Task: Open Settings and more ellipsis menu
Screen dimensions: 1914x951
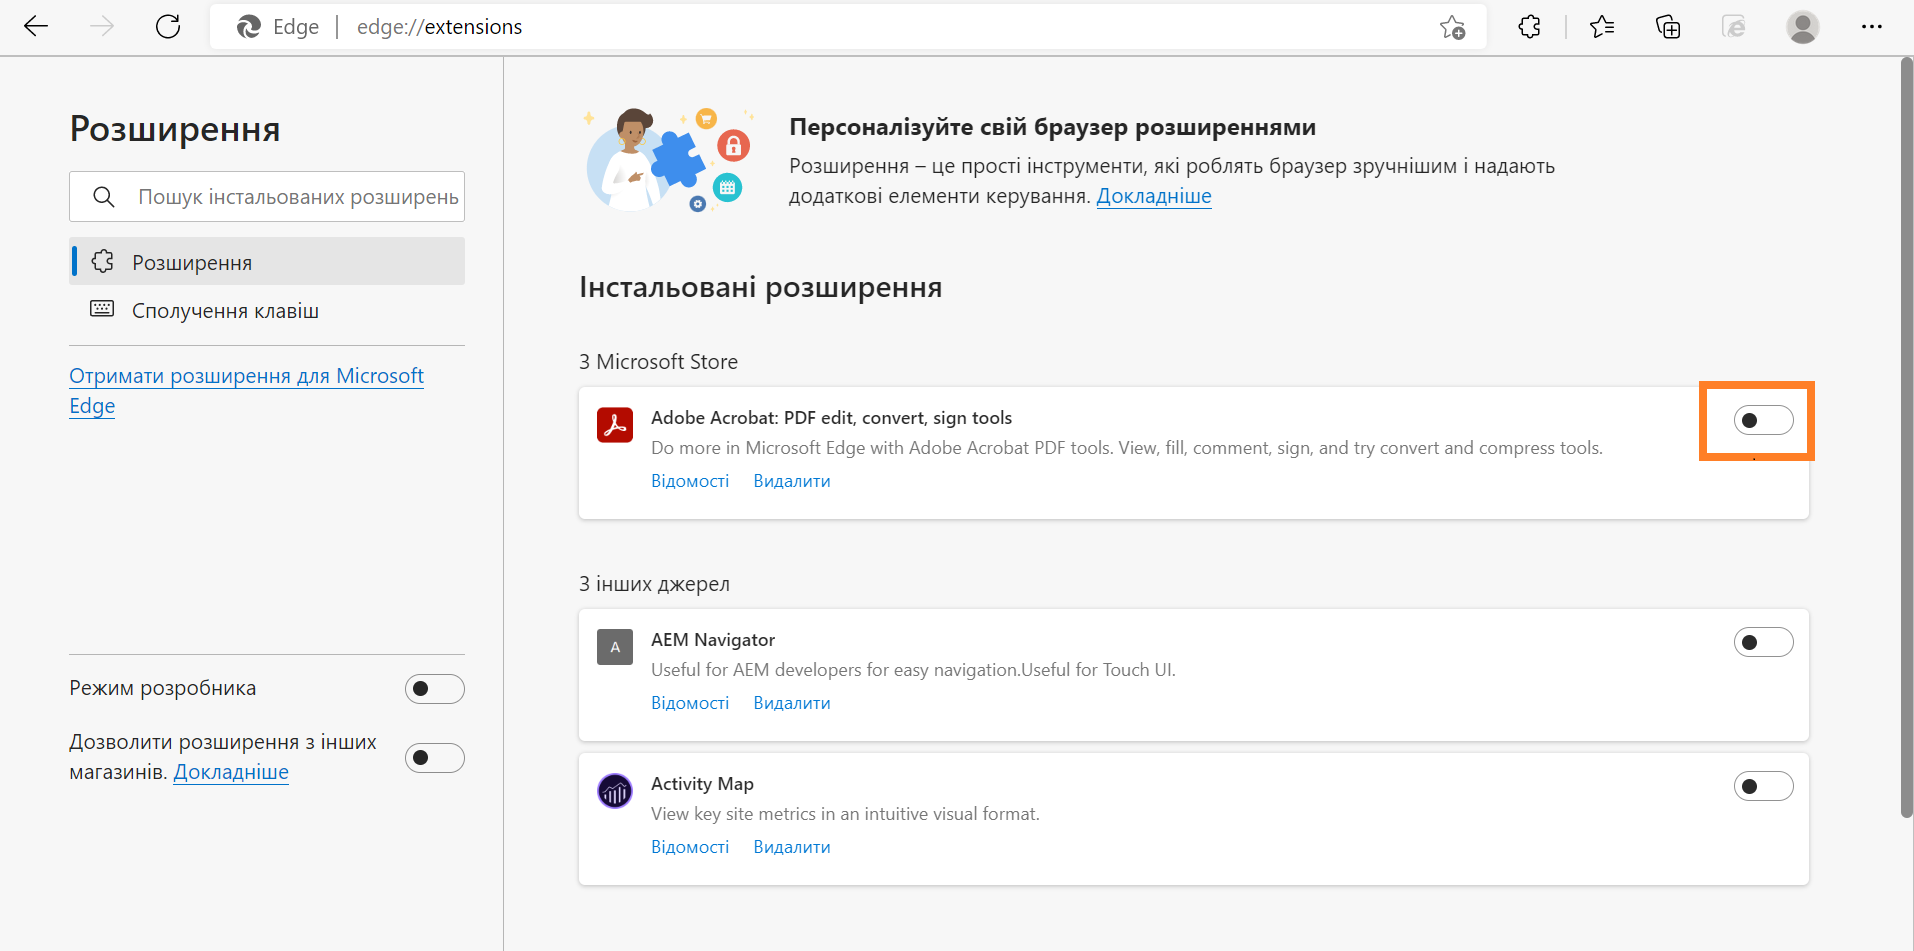Action: (1872, 27)
